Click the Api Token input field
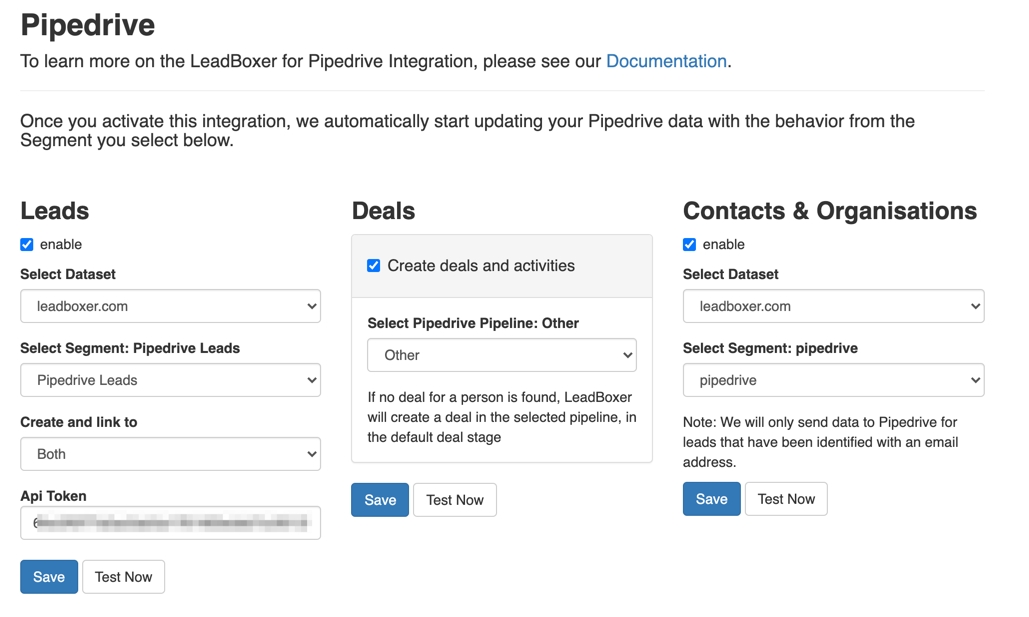The width and height of the screenshot is (1029, 617). (170, 523)
